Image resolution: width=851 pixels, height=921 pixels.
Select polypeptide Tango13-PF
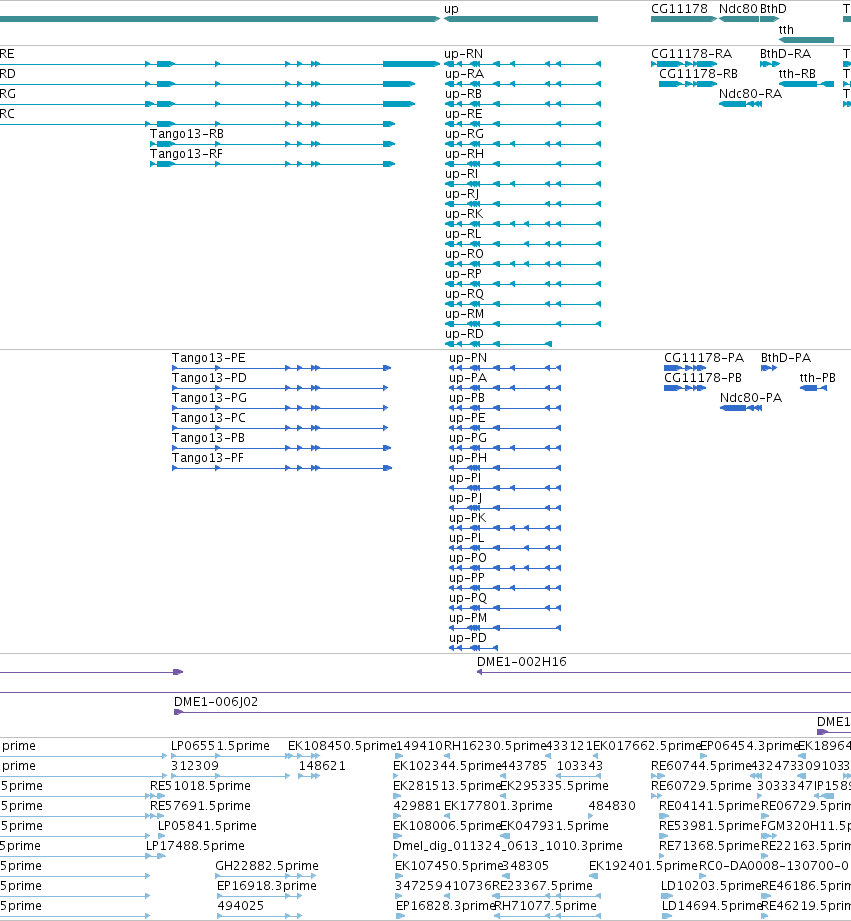pyautogui.click(x=207, y=458)
